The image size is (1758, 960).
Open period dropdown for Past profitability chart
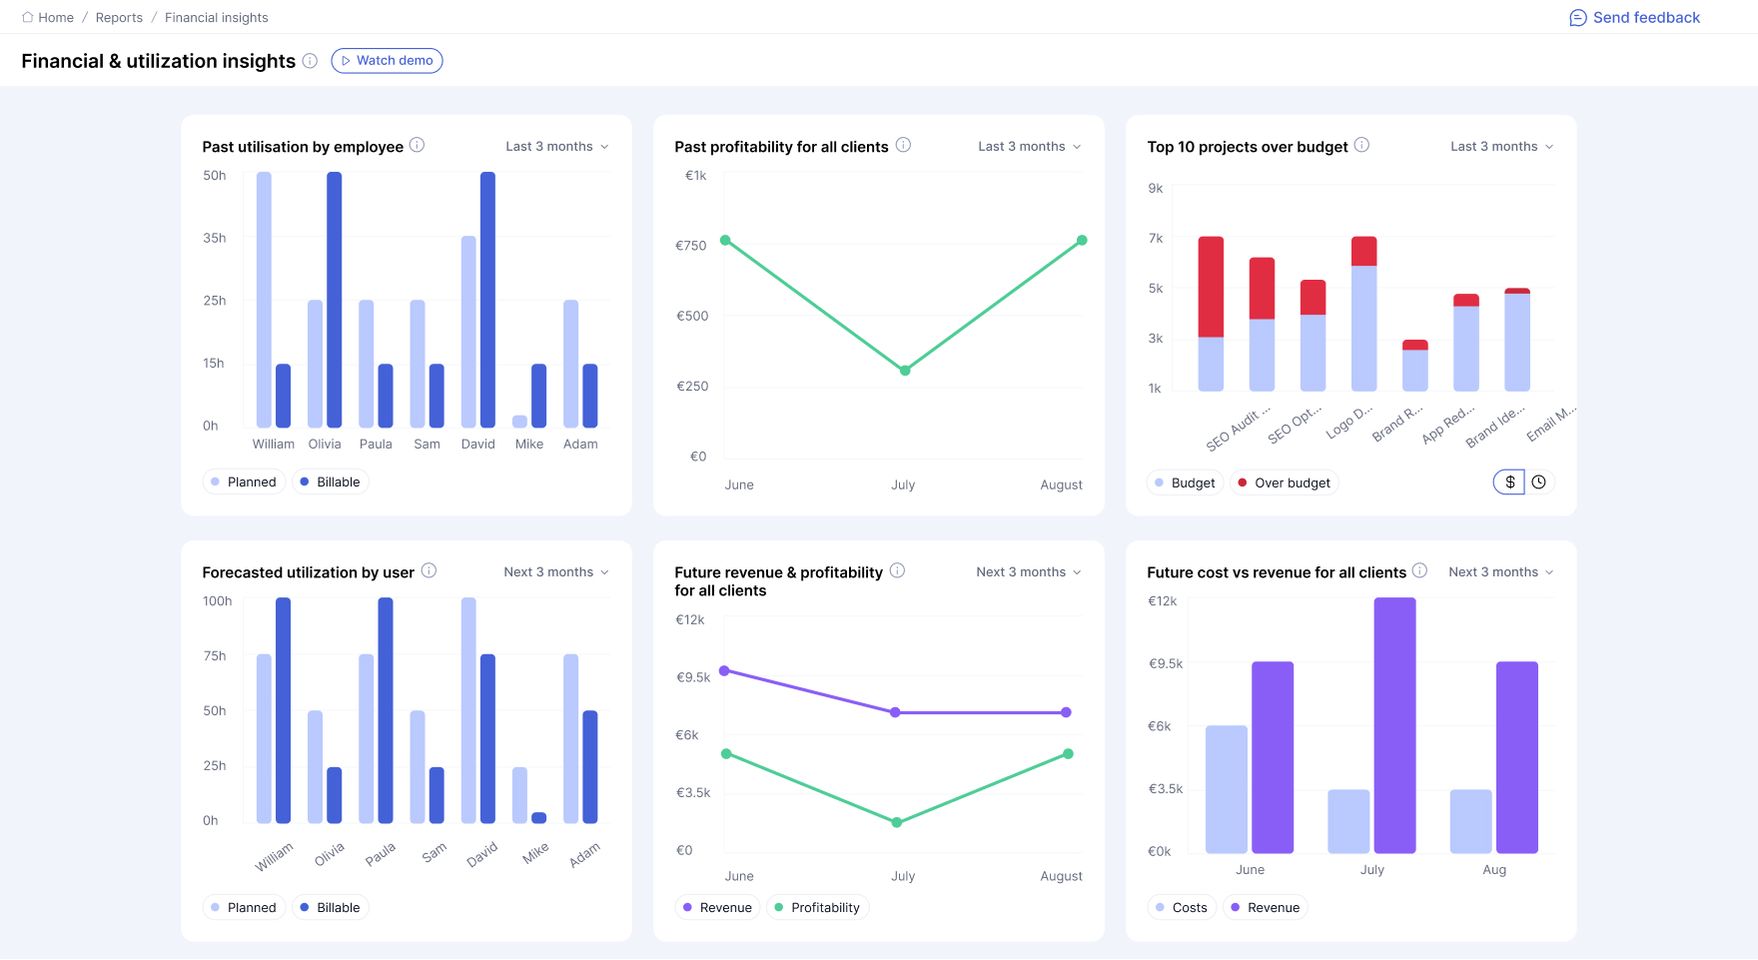(x=1030, y=146)
